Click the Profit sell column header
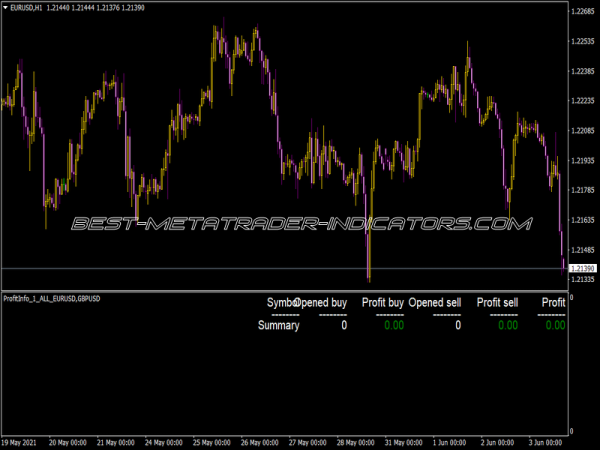This screenshot has height=450, width=600. click(x=497, y=302)
